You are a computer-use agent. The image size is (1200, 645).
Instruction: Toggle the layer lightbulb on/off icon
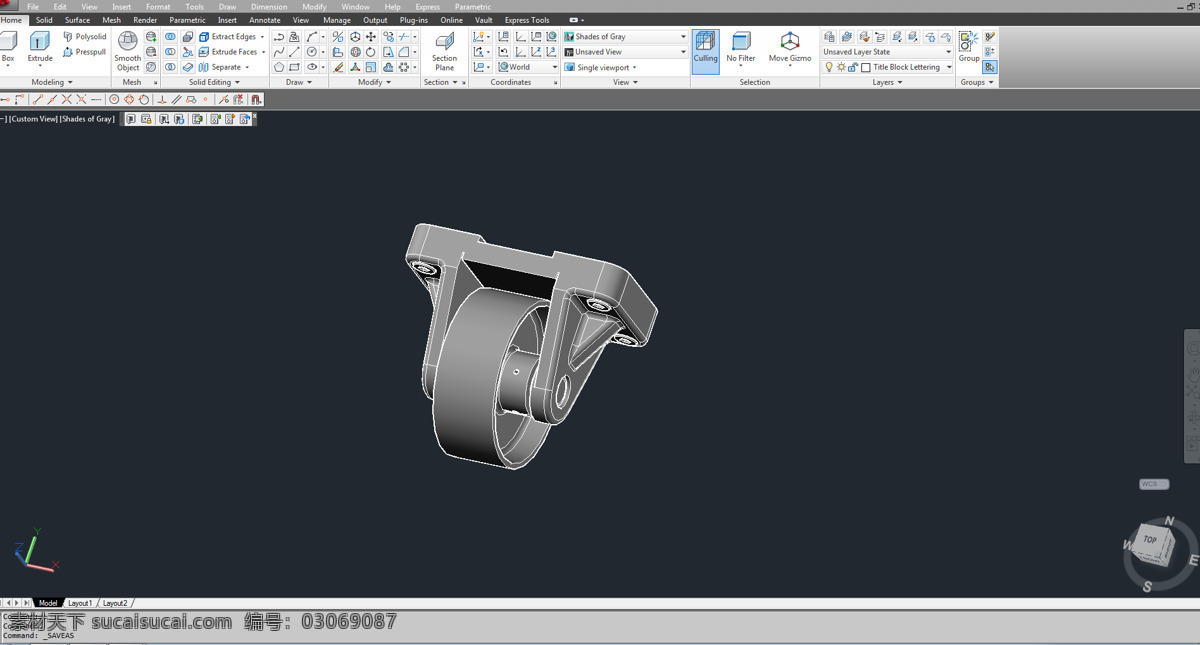[x=829, y=67]
